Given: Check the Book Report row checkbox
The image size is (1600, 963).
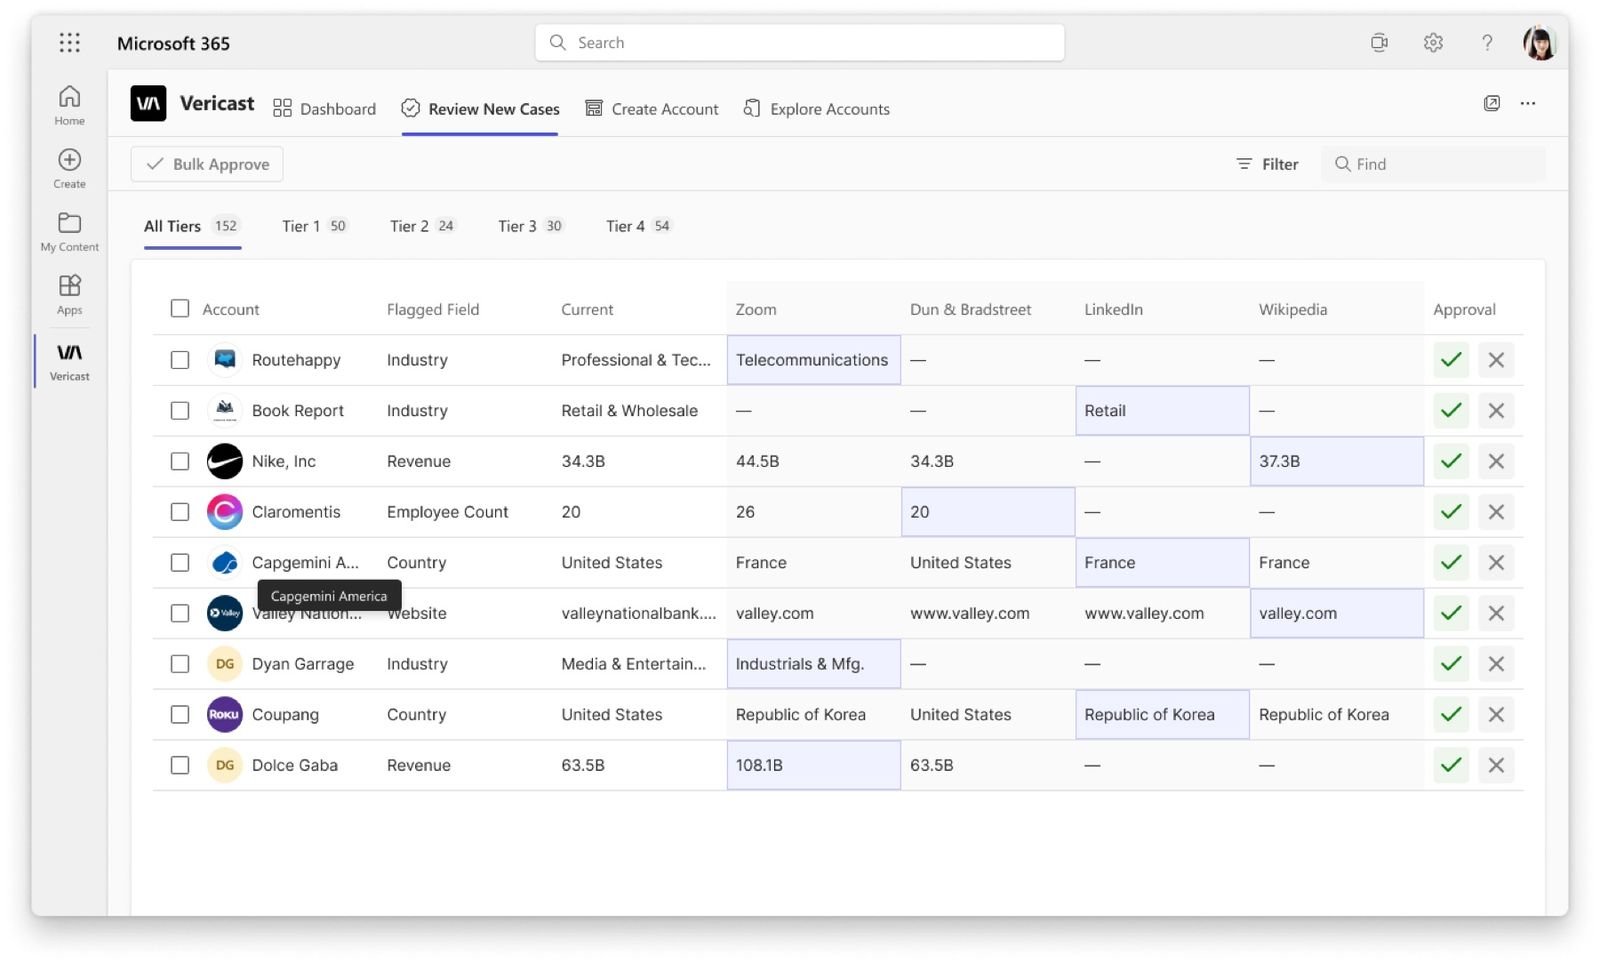Looking at the screenshot, I should [x=180, y=410].
